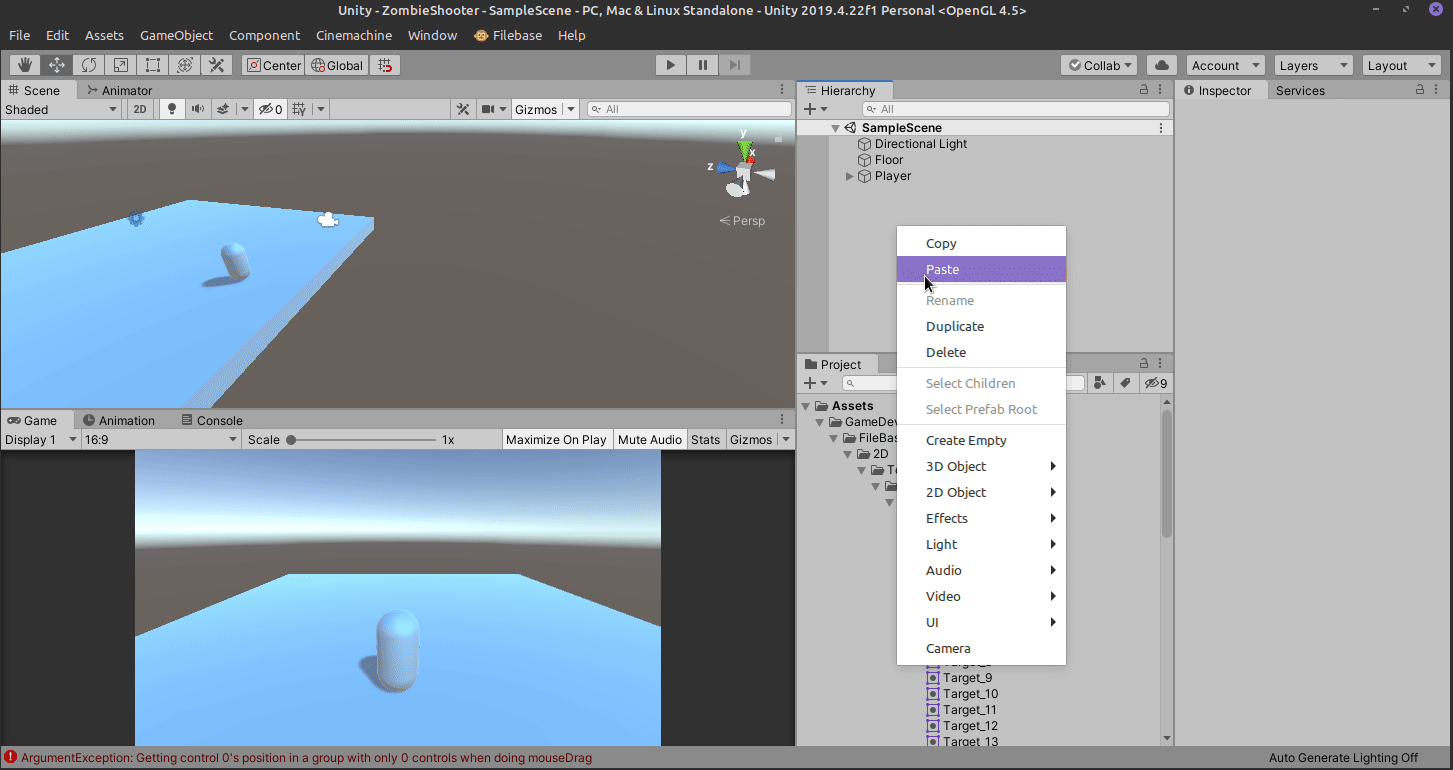Collapse the Assets folder in Project

(806, 406)
